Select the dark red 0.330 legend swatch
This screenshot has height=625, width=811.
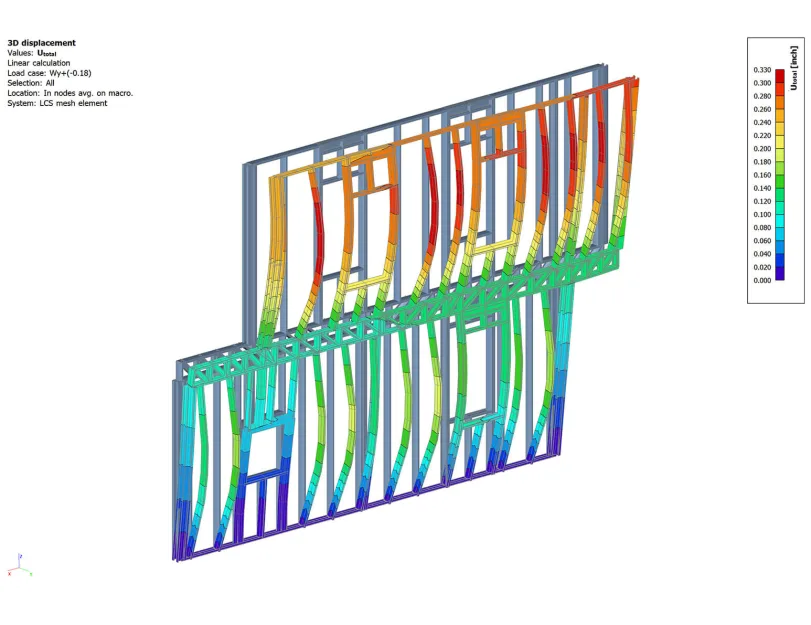pyautogui.click(x=780, y=74)
